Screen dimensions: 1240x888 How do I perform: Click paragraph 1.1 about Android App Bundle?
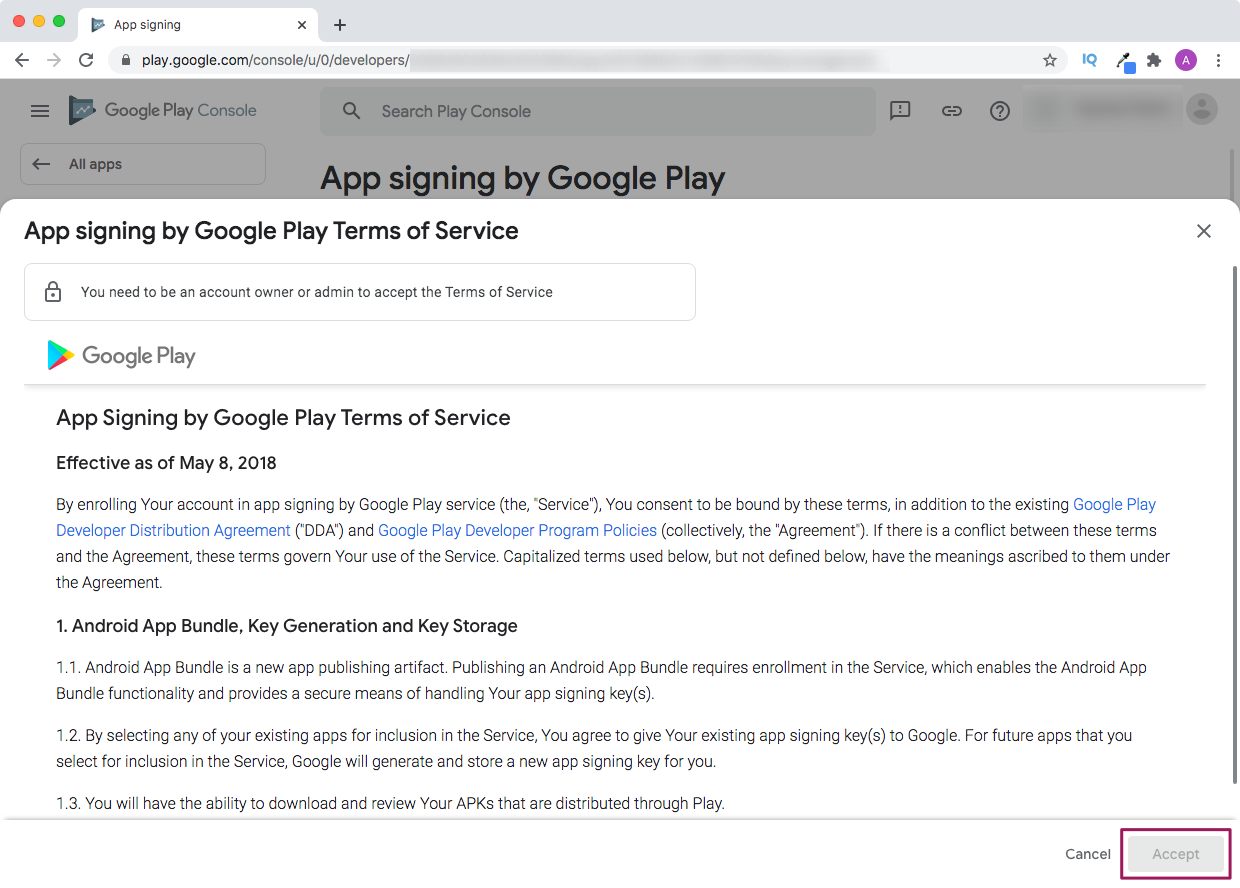point(601,680)
